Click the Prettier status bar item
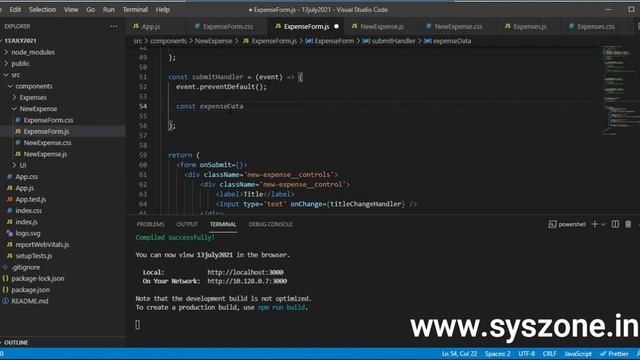The height and width of the screenshot is (360, 640). pos(614,354)
